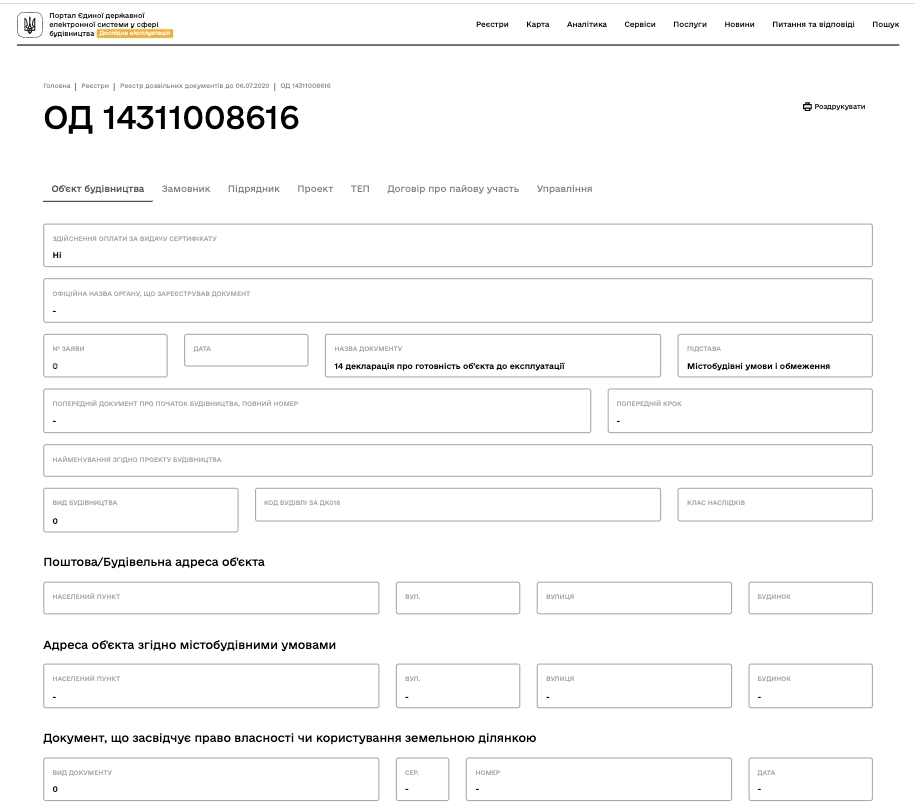Click the portal title text in header
This screenshot has height=810, width=915.
tap(104, 25)
